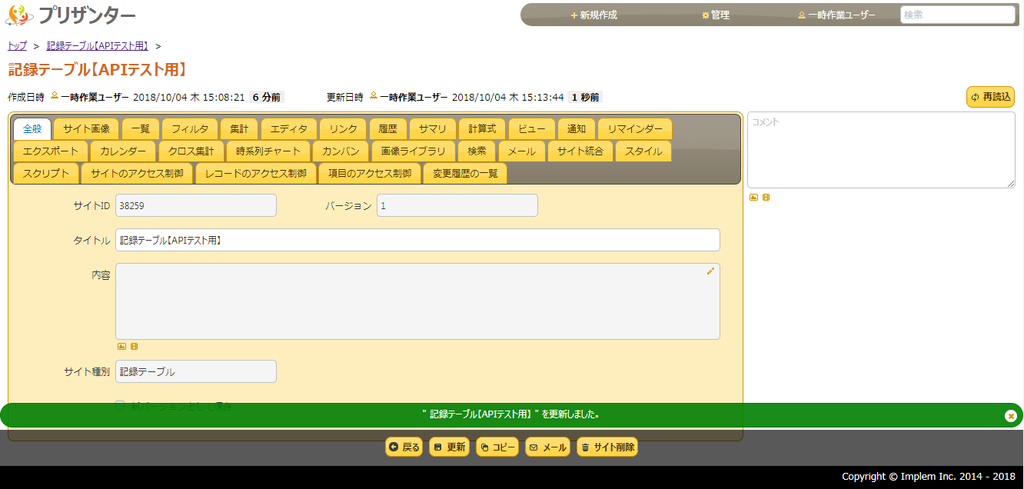Open the 新規作成 menu
Screen dimensions: 1024x489
point(594,15)
